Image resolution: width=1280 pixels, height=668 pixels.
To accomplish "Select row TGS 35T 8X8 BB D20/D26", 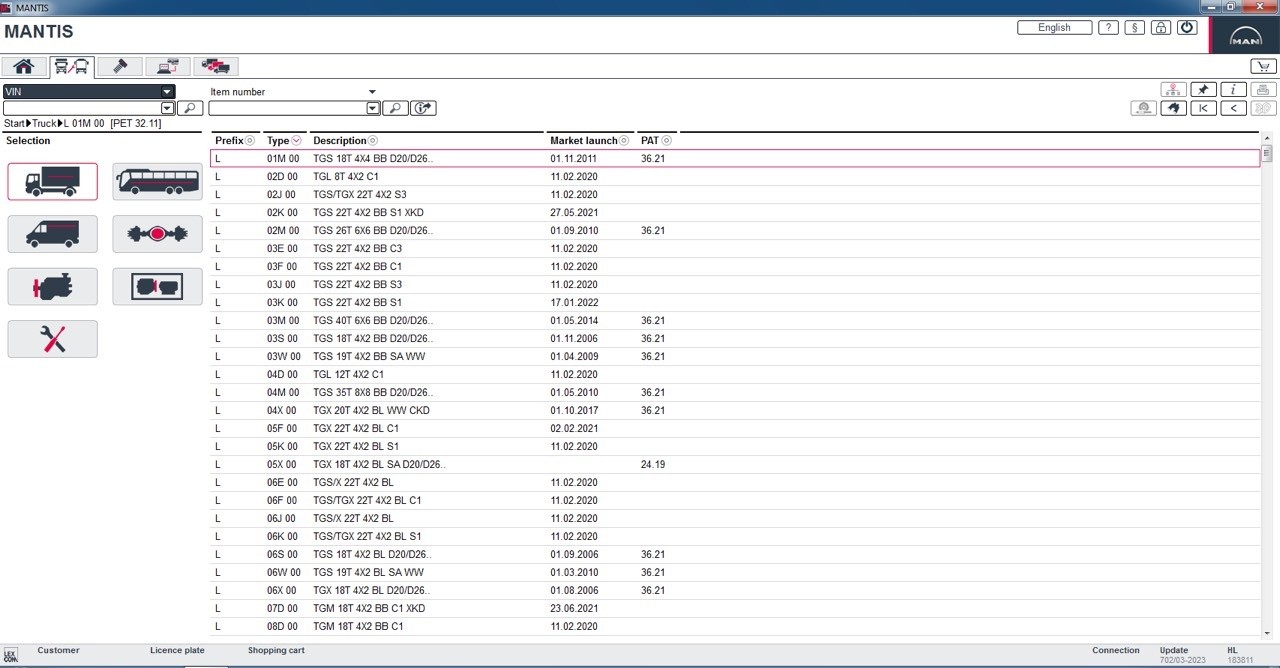I will [x=735, y=392].
